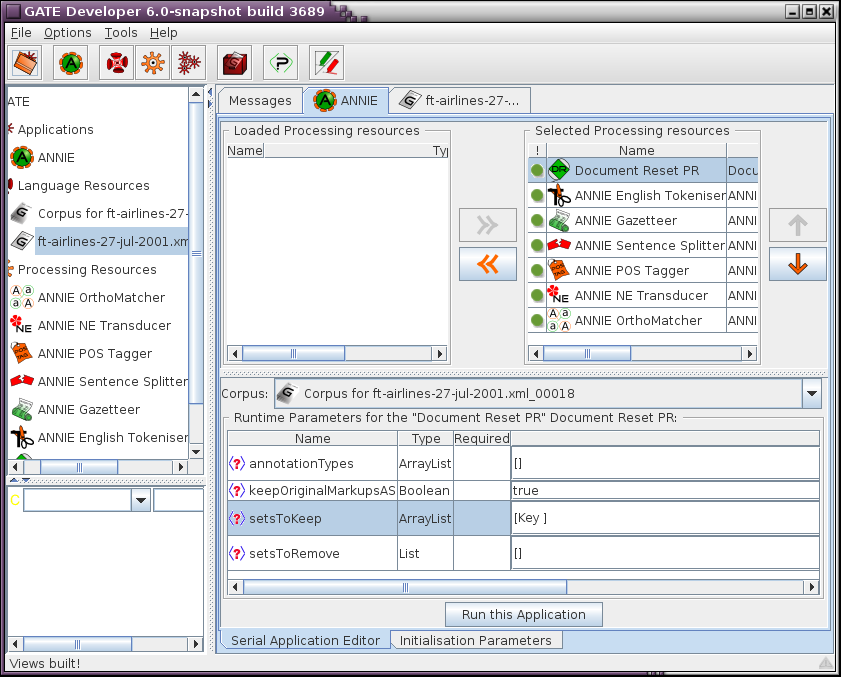Select ANNIE POS Tagger in the left tree
The image size is (841, 677).
82,354
